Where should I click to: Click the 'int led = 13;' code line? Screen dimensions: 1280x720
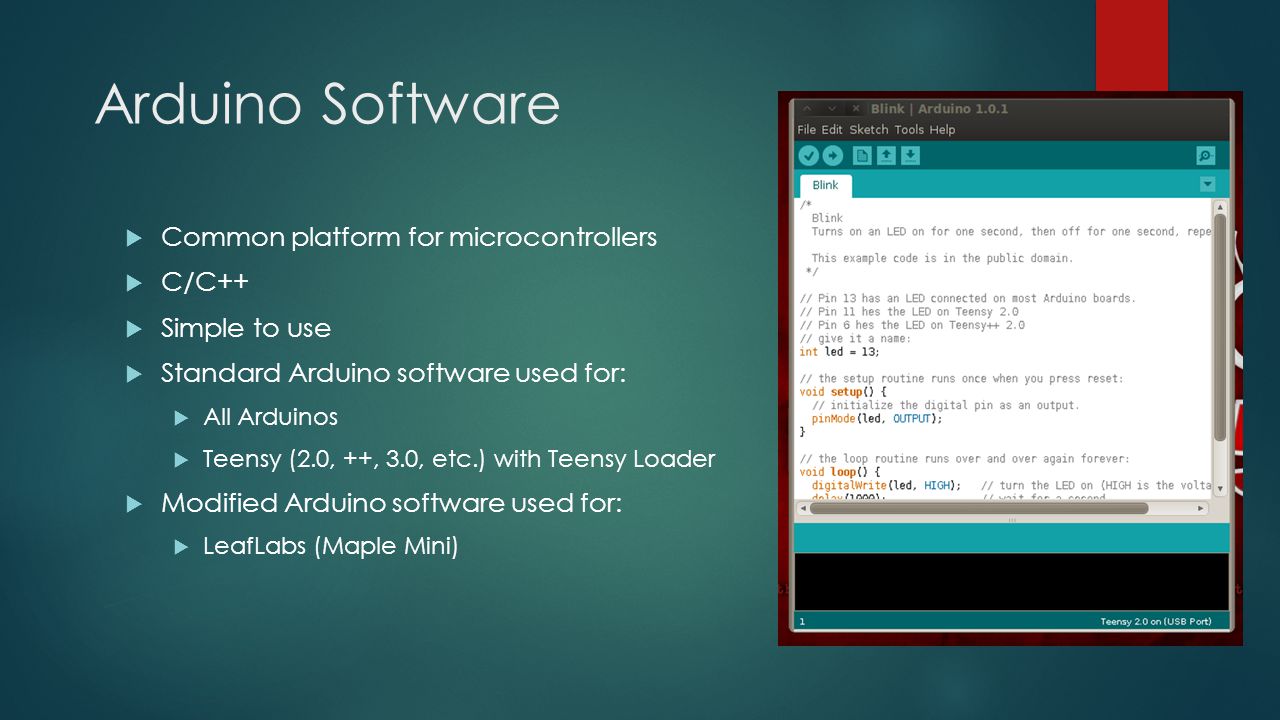(840, 352)
